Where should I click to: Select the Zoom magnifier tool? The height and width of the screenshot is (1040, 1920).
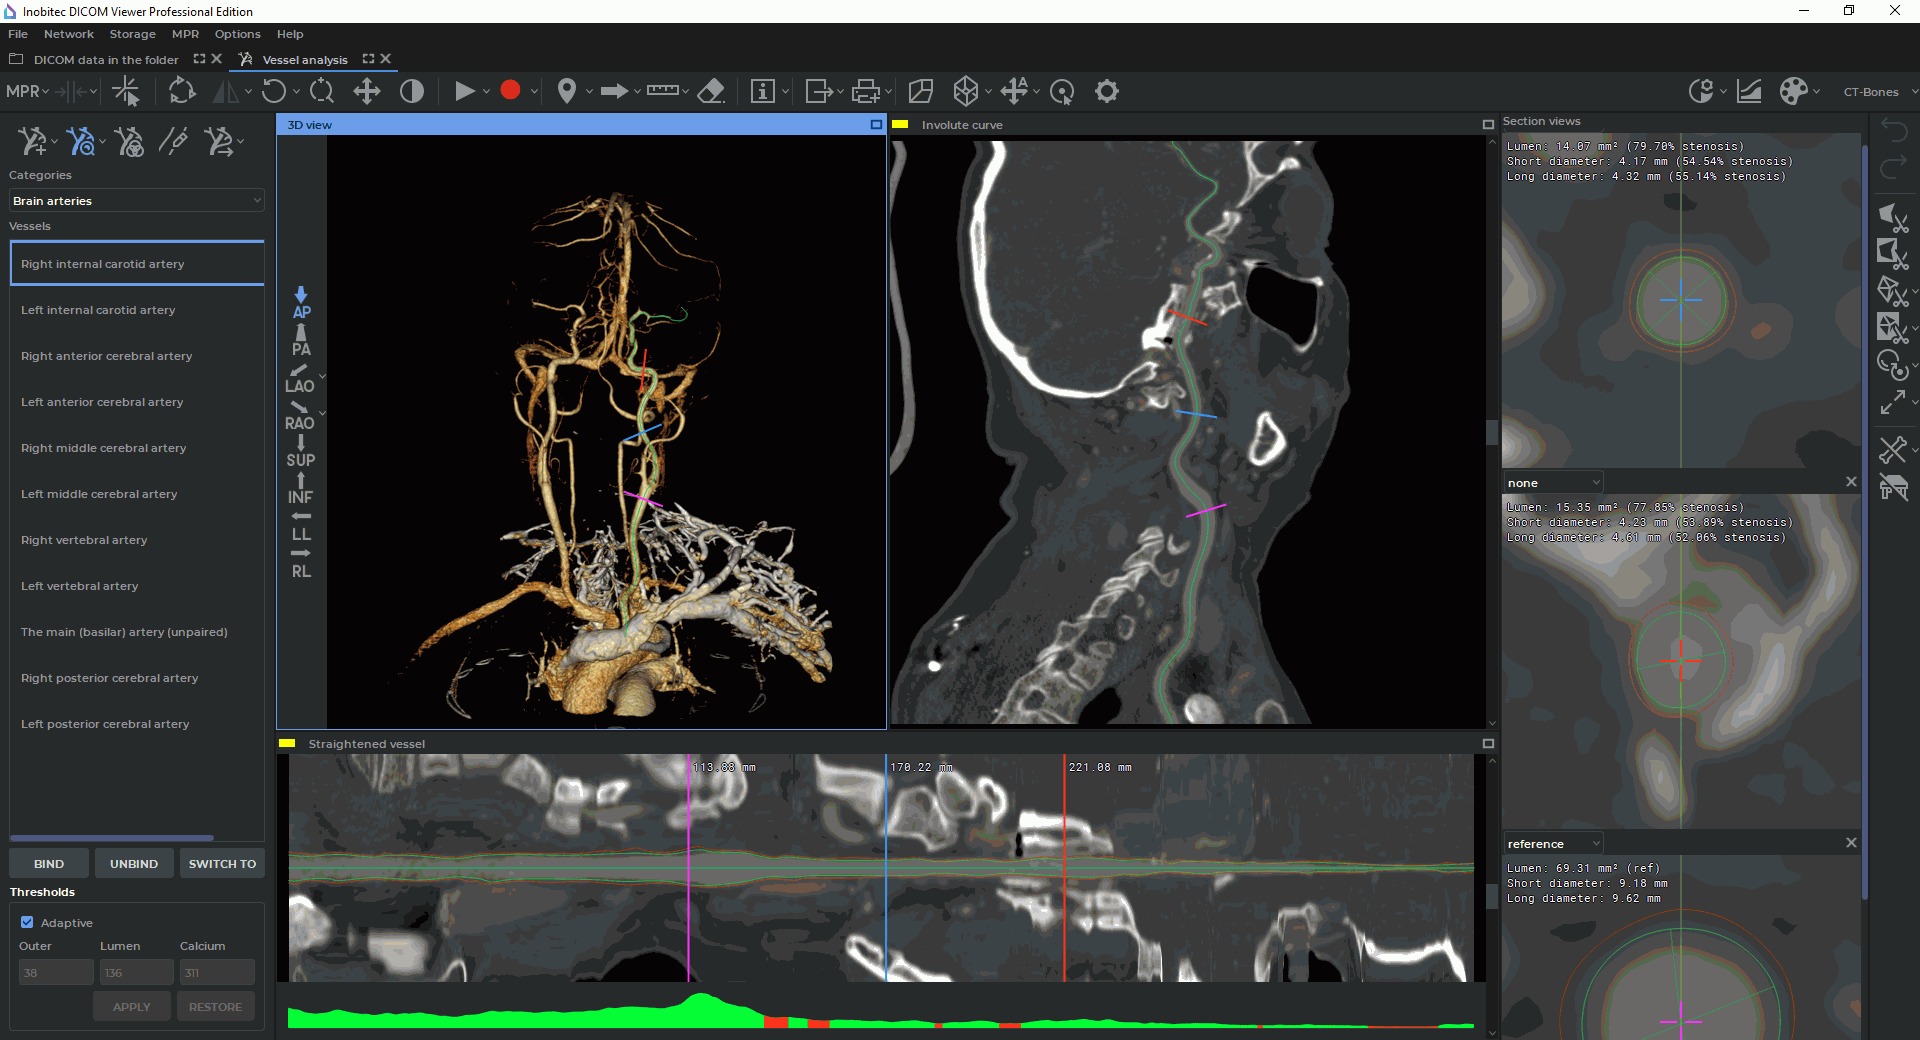point(322,91)
